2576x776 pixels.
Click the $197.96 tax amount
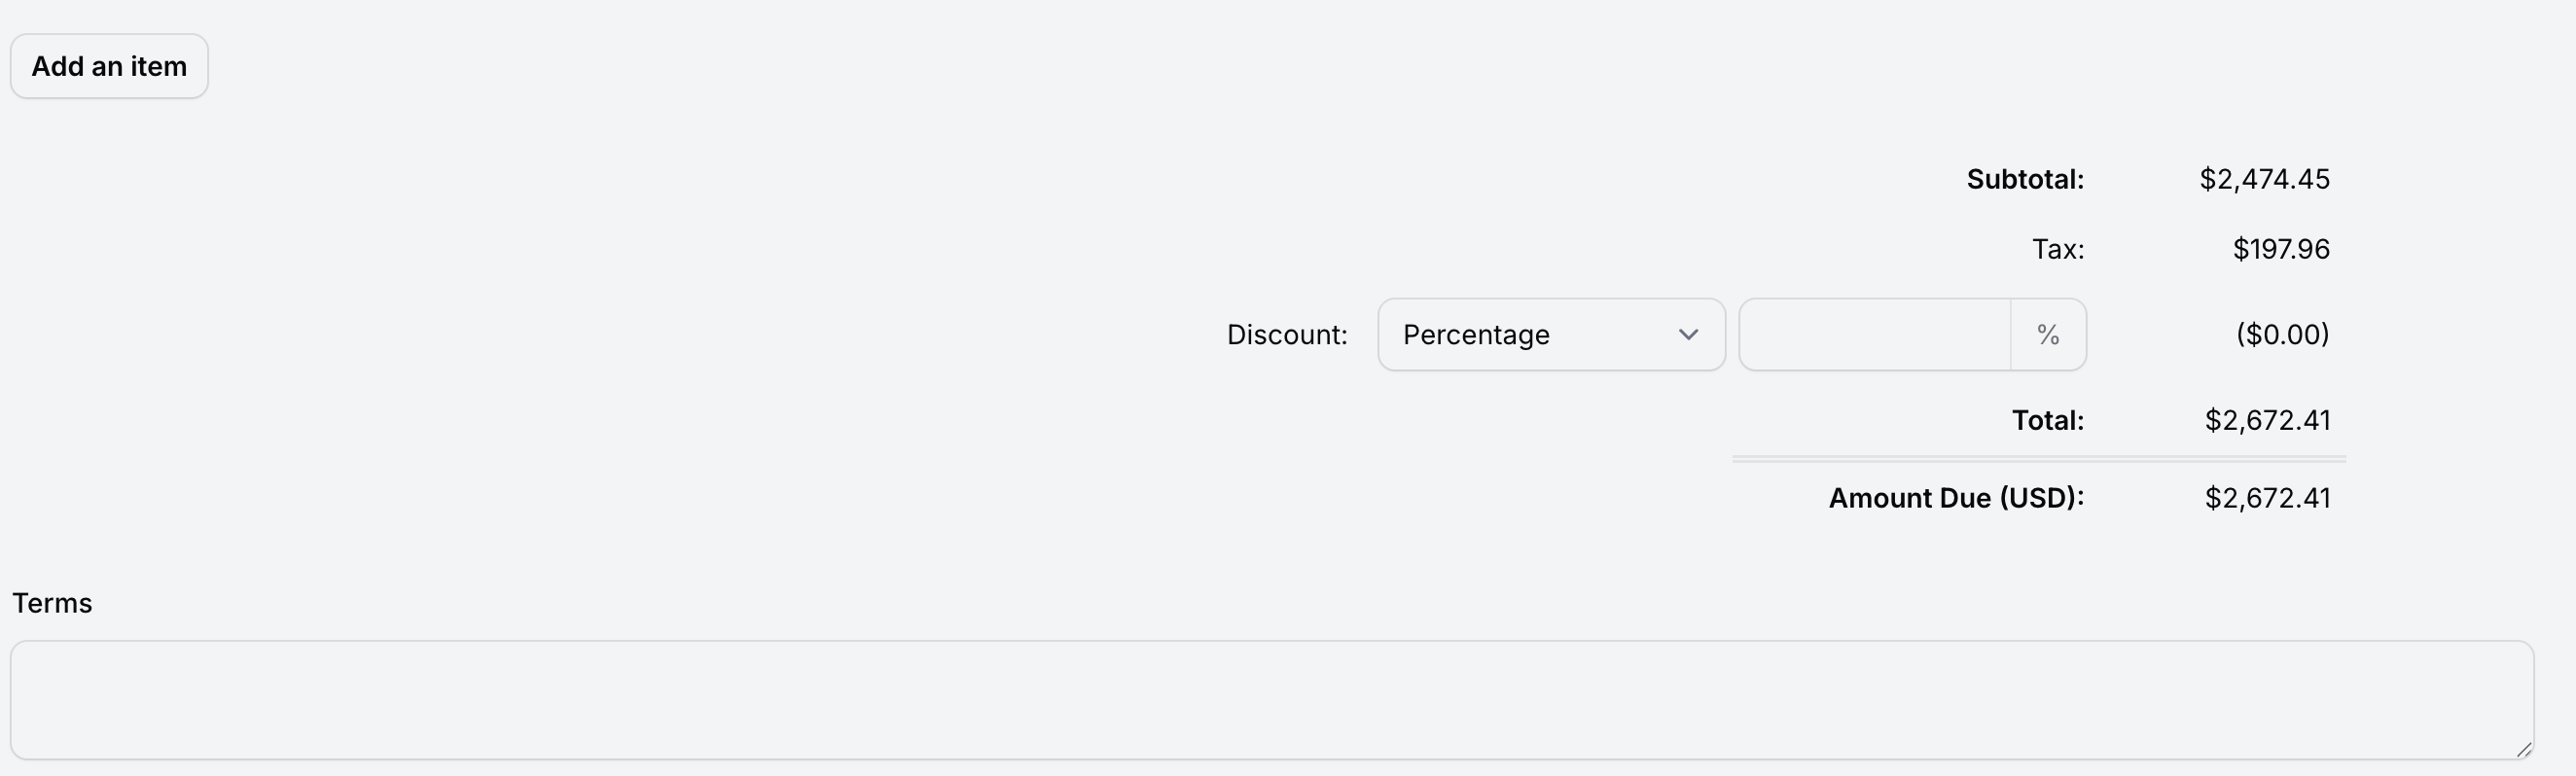[2281, 249]
